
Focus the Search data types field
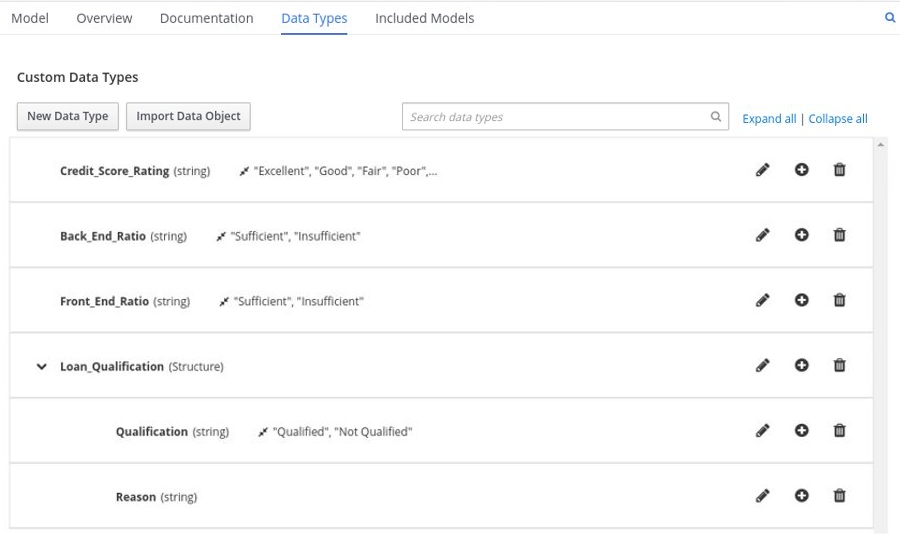click(555, 117)
